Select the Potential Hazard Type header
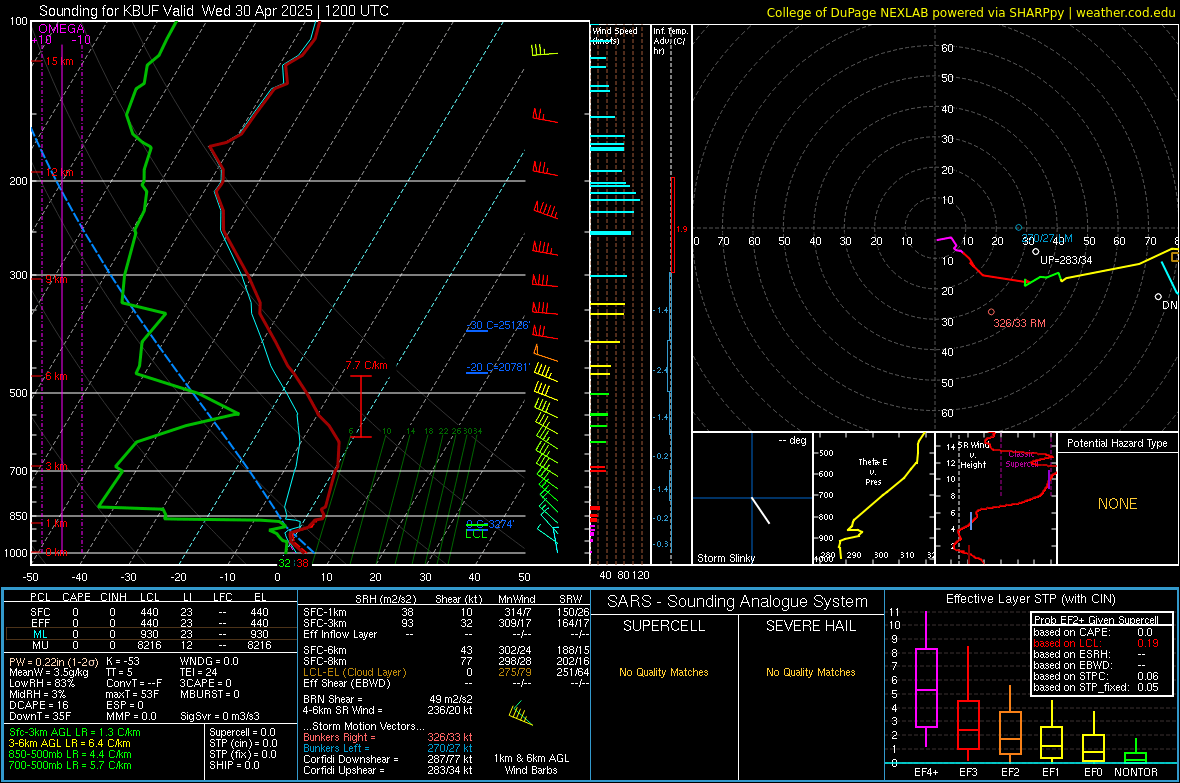Viewport: 1180px width, 783px height. 1117,443
